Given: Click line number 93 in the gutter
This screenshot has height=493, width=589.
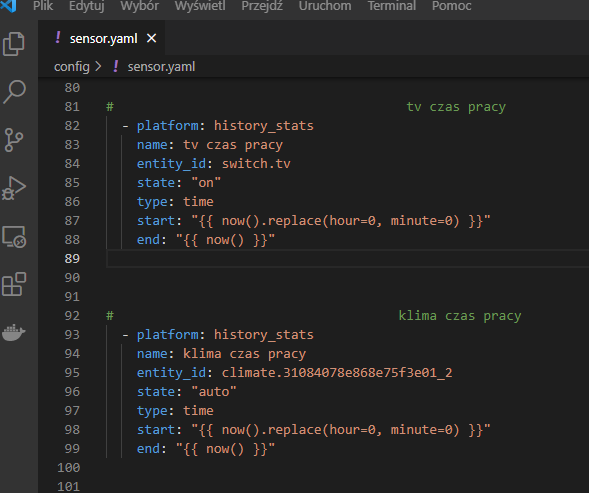Looking at the screenshot, I should [x=72, y=334].
